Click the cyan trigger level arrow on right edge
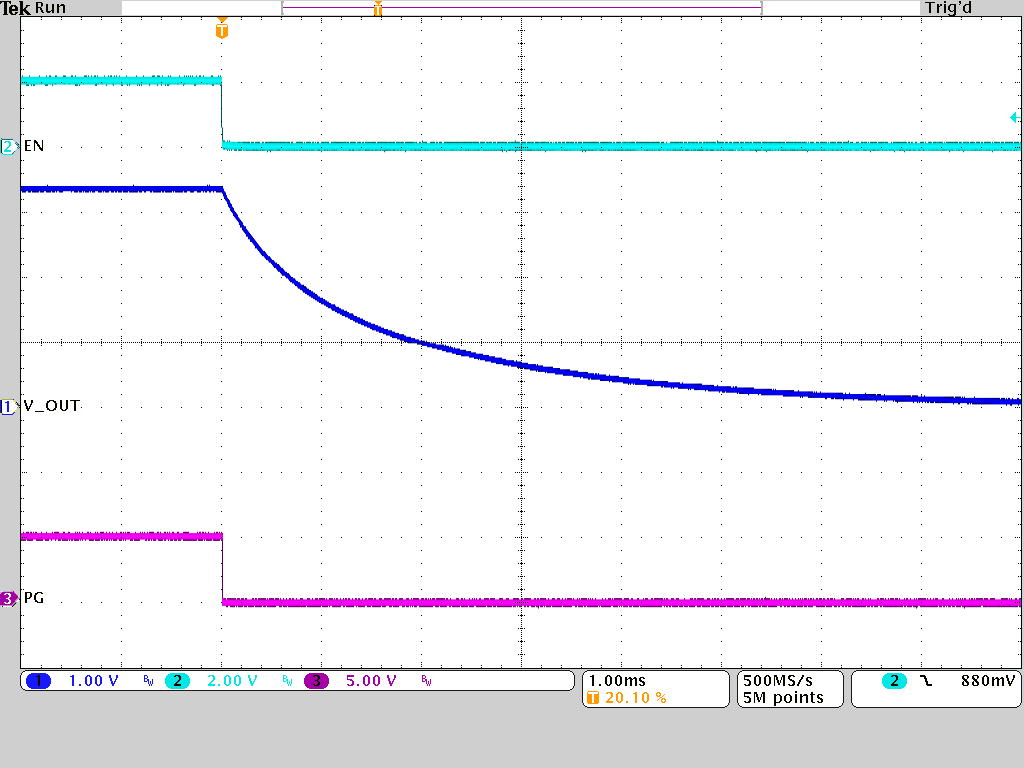1024x768 pixels. pos(1016,119)
